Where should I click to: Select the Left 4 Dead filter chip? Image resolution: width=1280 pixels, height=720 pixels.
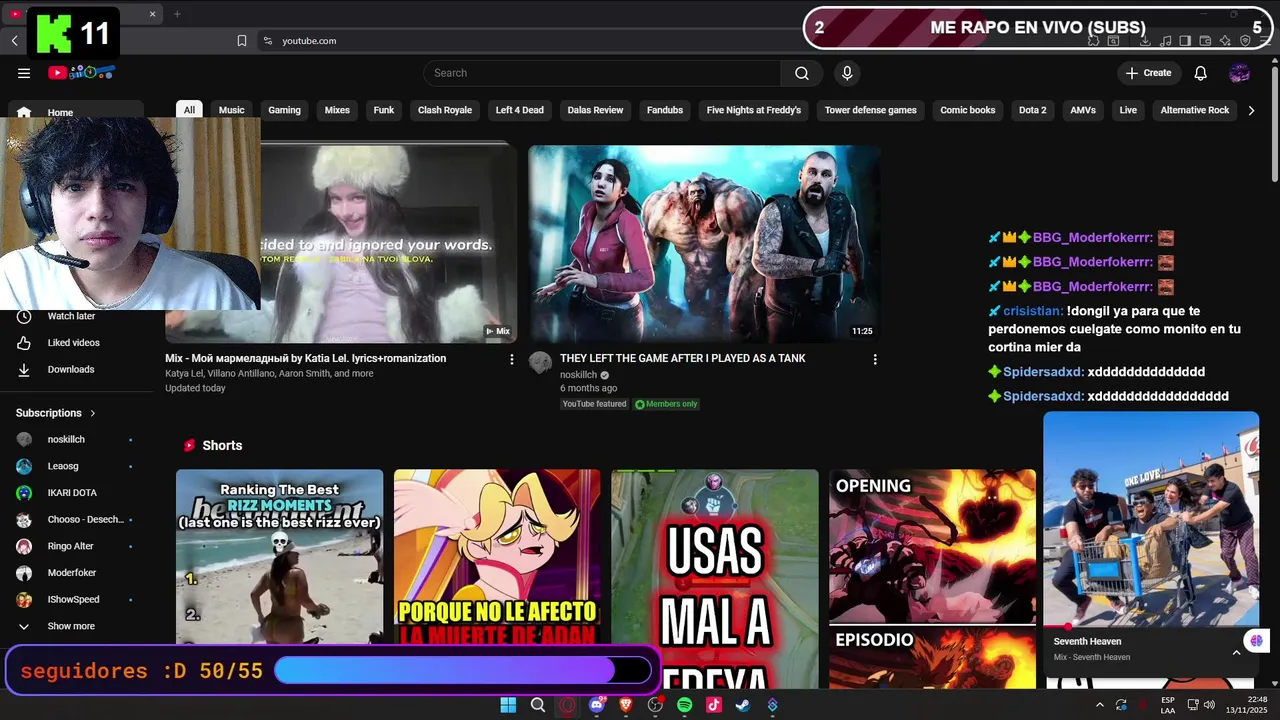pyautogui.click(x=520, y=110)
